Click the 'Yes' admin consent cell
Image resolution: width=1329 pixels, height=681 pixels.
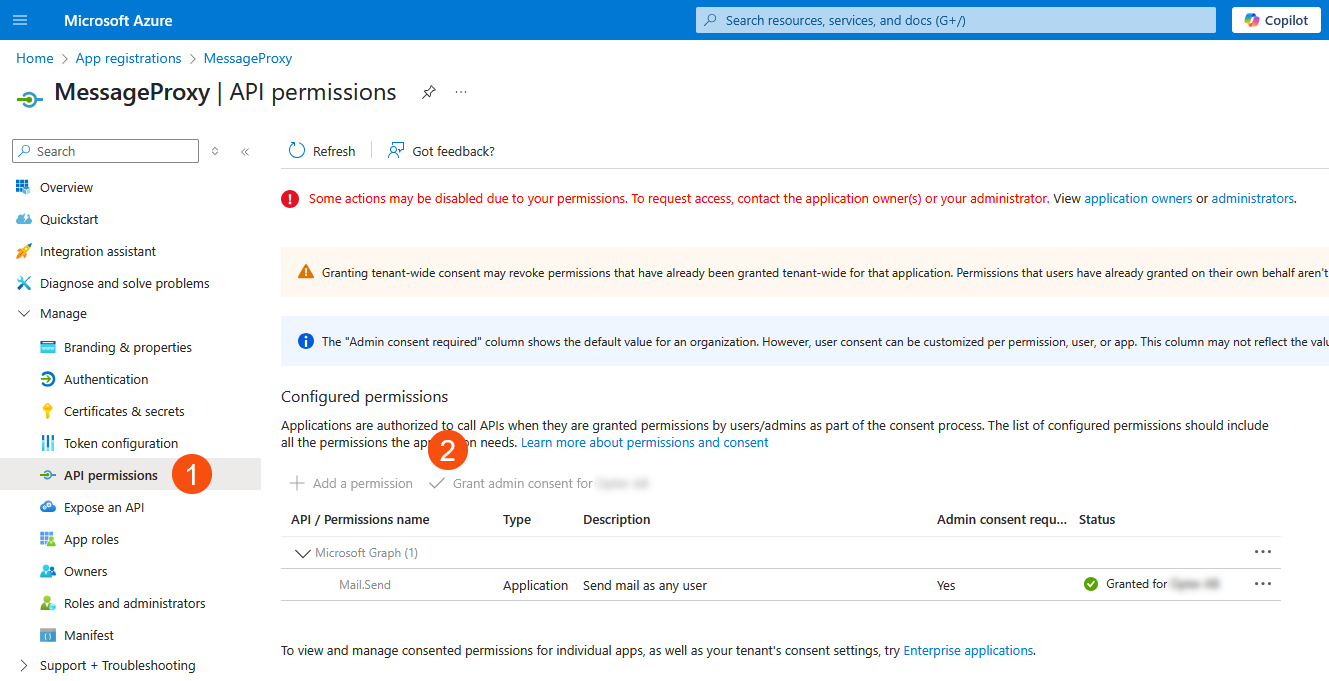pos(946,585)
